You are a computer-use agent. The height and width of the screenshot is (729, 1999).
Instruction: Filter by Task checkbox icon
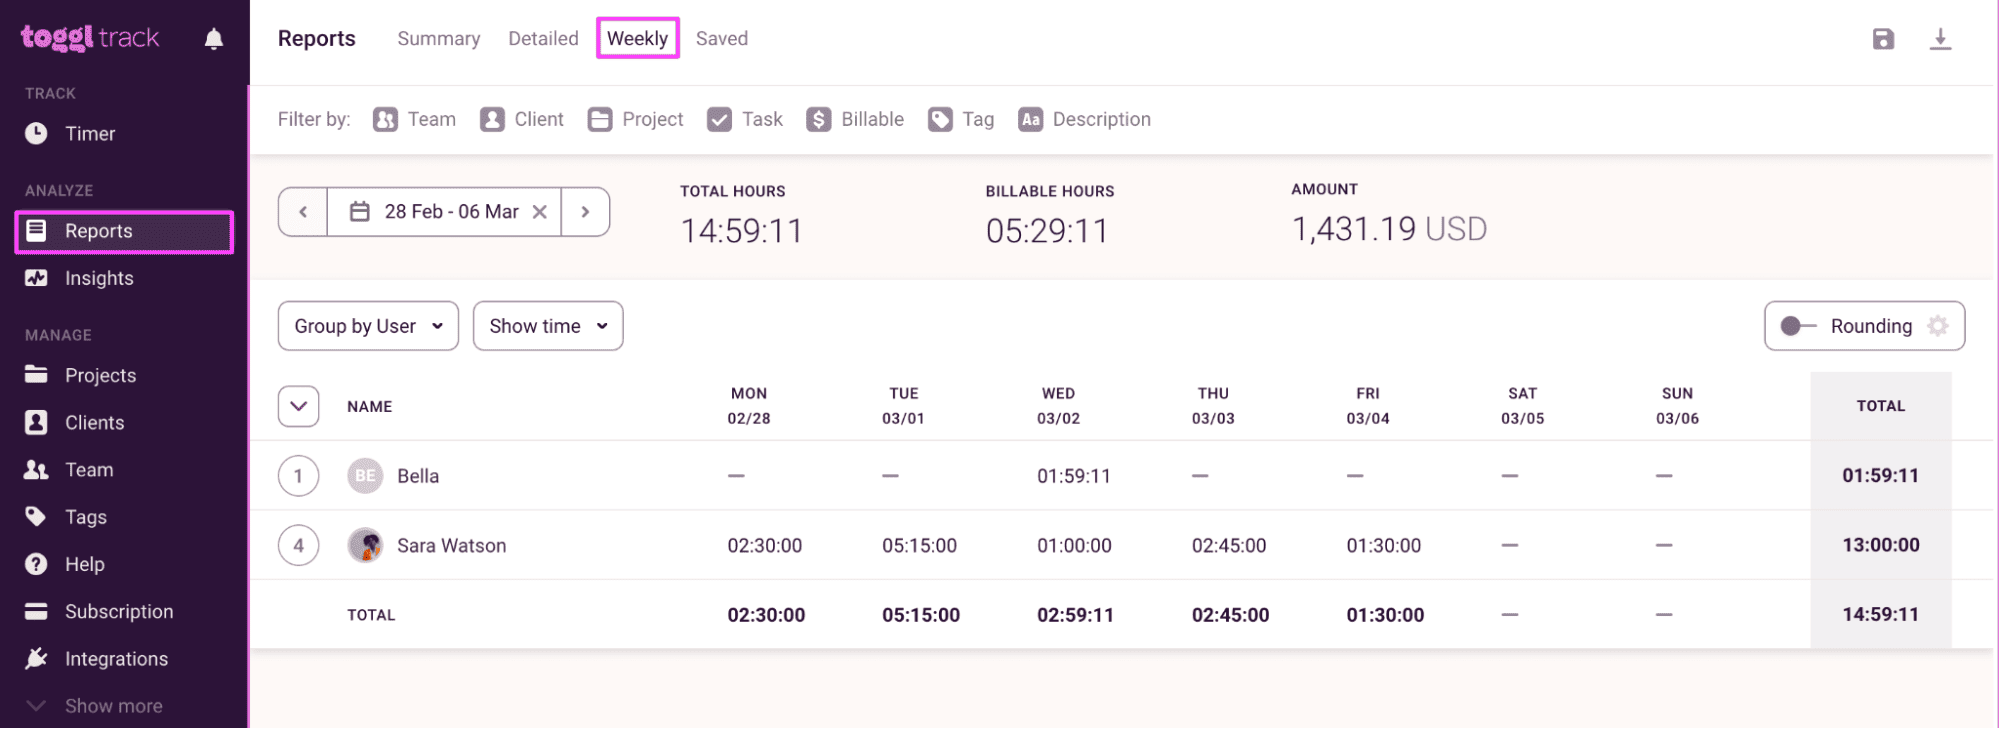[719, 120]
